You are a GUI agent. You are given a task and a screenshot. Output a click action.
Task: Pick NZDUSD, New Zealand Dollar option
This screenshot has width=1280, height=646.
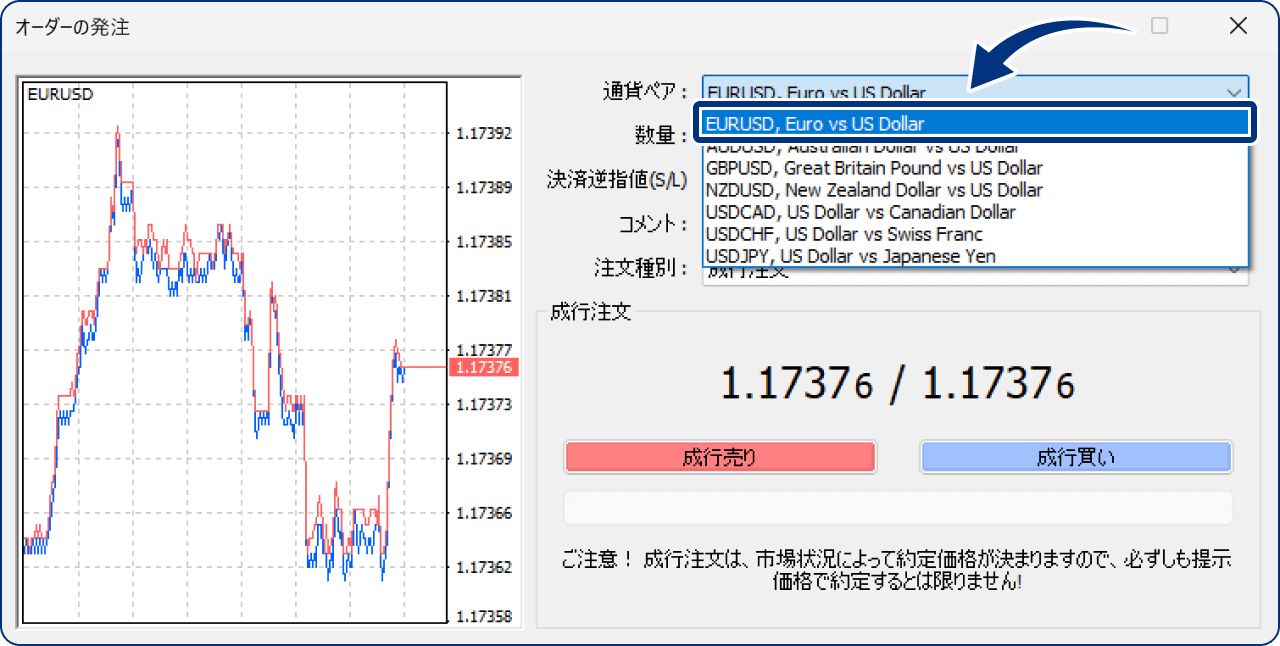[x=874, y=190]
